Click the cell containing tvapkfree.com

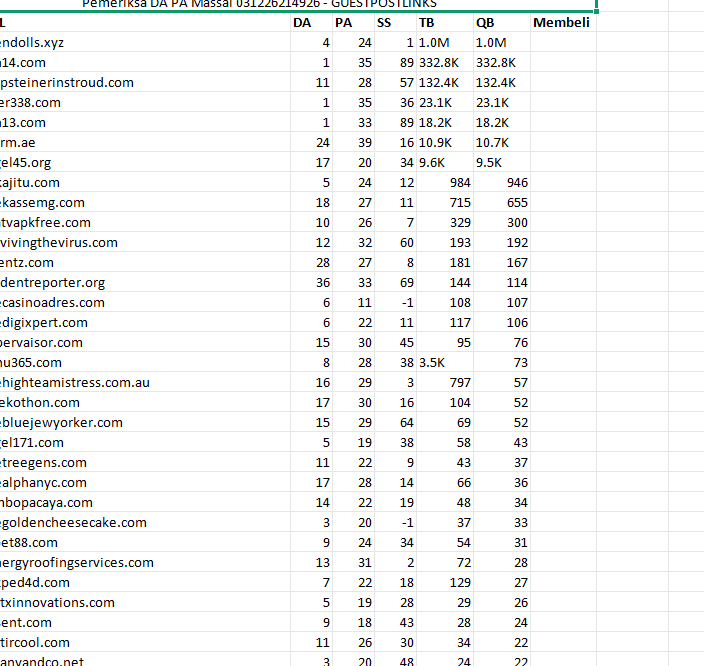coord(145,222)
